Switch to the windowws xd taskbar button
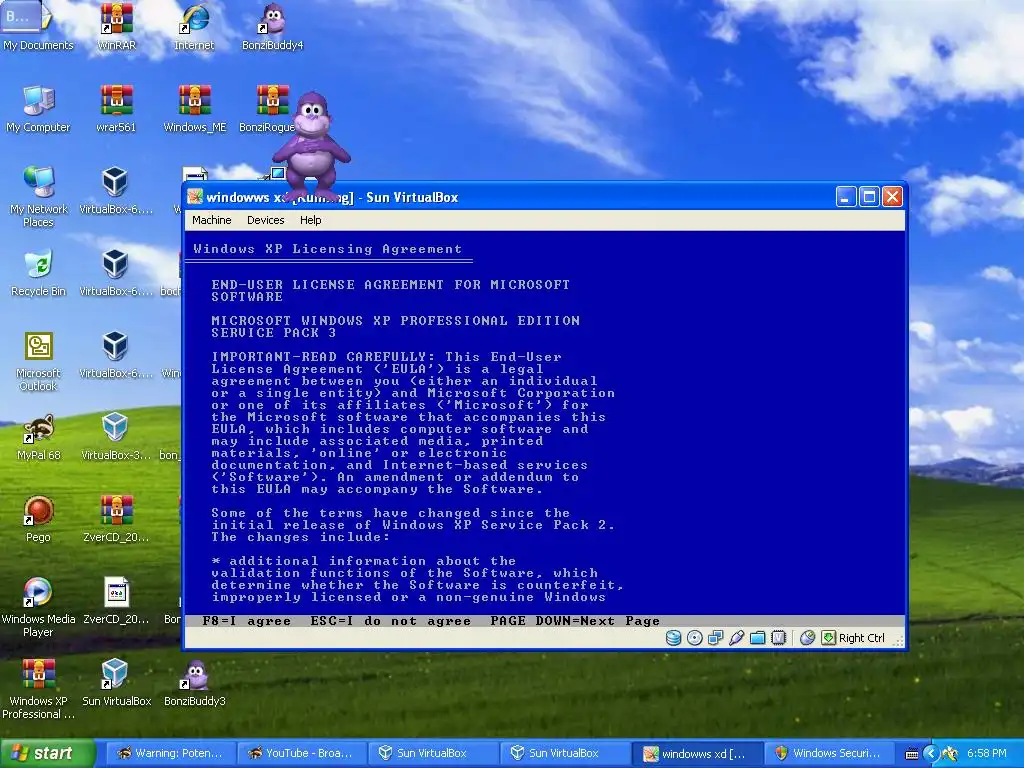 696,754
